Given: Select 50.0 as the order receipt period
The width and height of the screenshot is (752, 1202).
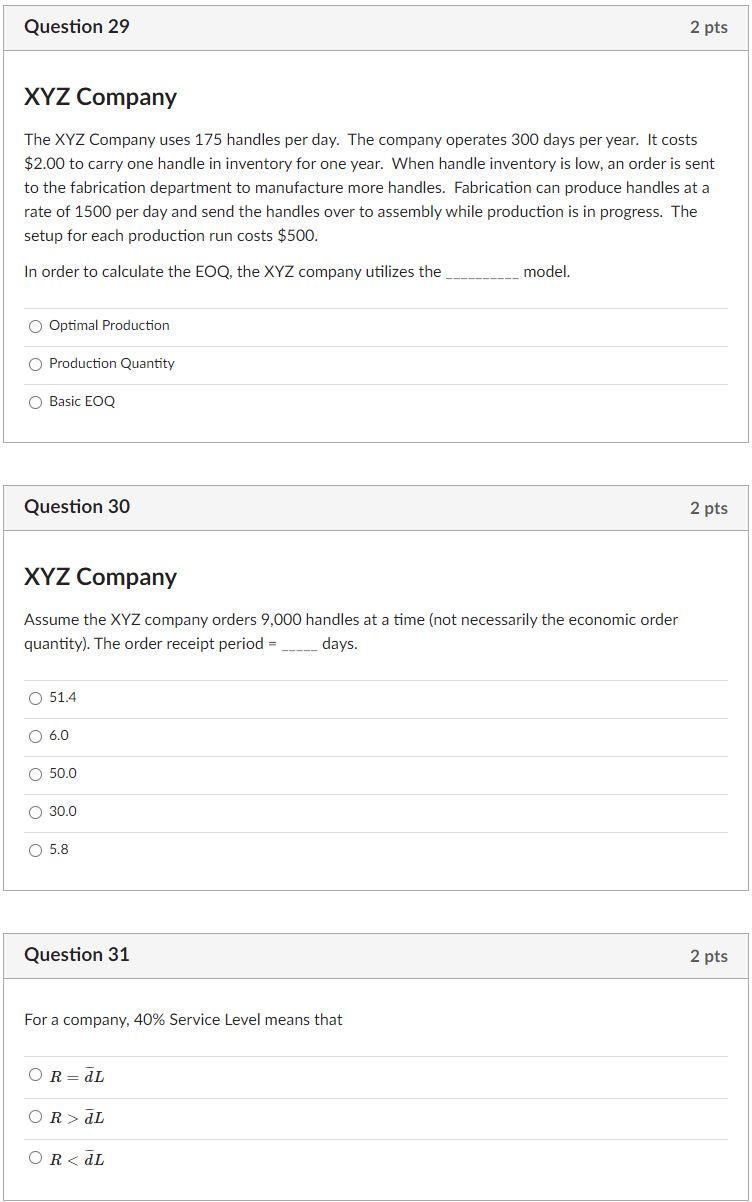Looking at the screenshot, I should pyautogui.click(x=35, y=773).
